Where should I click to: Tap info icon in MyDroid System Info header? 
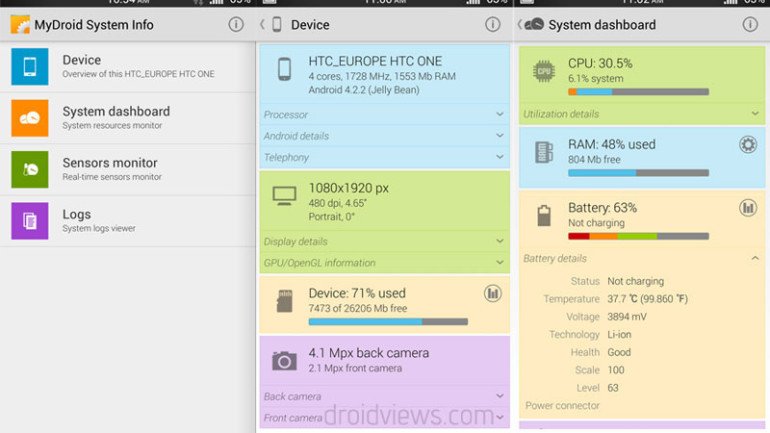click(236, 25)
